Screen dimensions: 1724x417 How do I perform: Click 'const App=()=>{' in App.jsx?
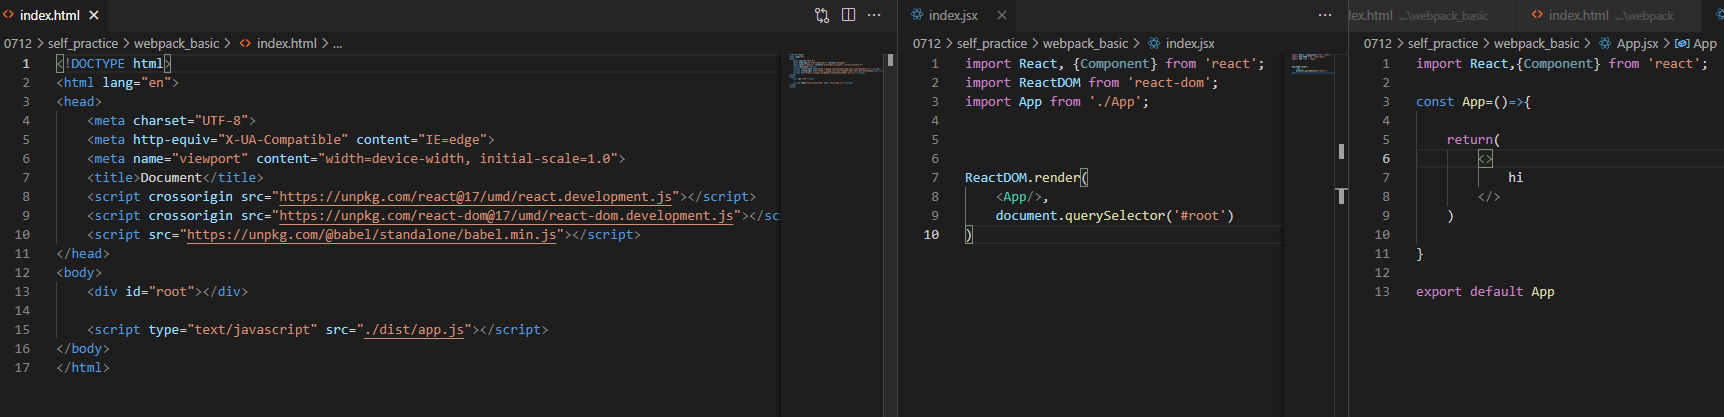point(1473,102)
